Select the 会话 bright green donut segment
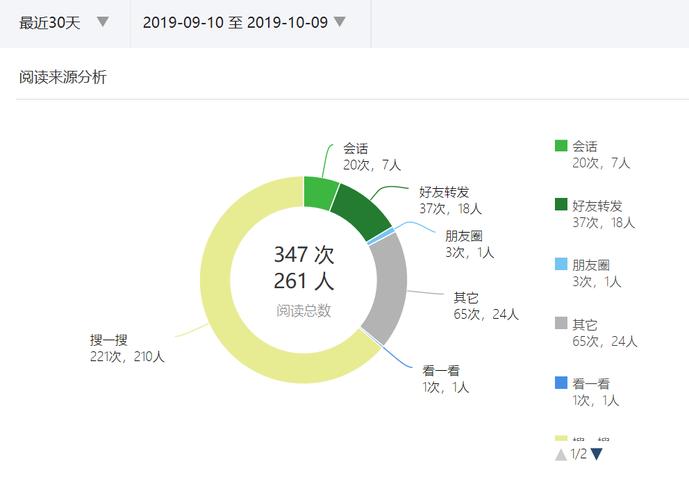 319,192
